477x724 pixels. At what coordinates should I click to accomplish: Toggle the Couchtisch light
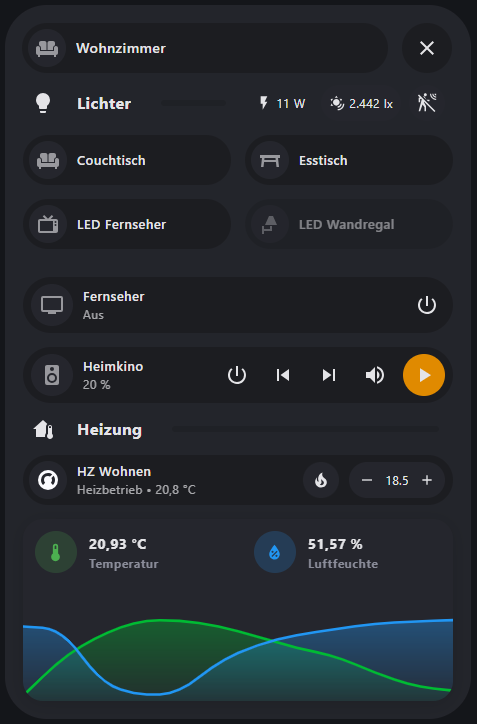click(x=127, y=160)
